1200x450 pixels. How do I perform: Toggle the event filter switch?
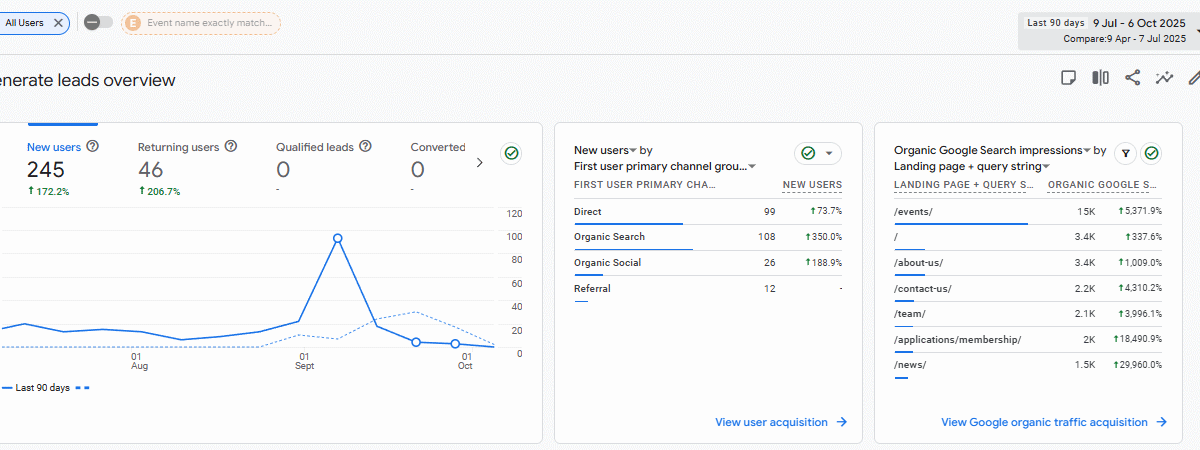coord(98,22)
